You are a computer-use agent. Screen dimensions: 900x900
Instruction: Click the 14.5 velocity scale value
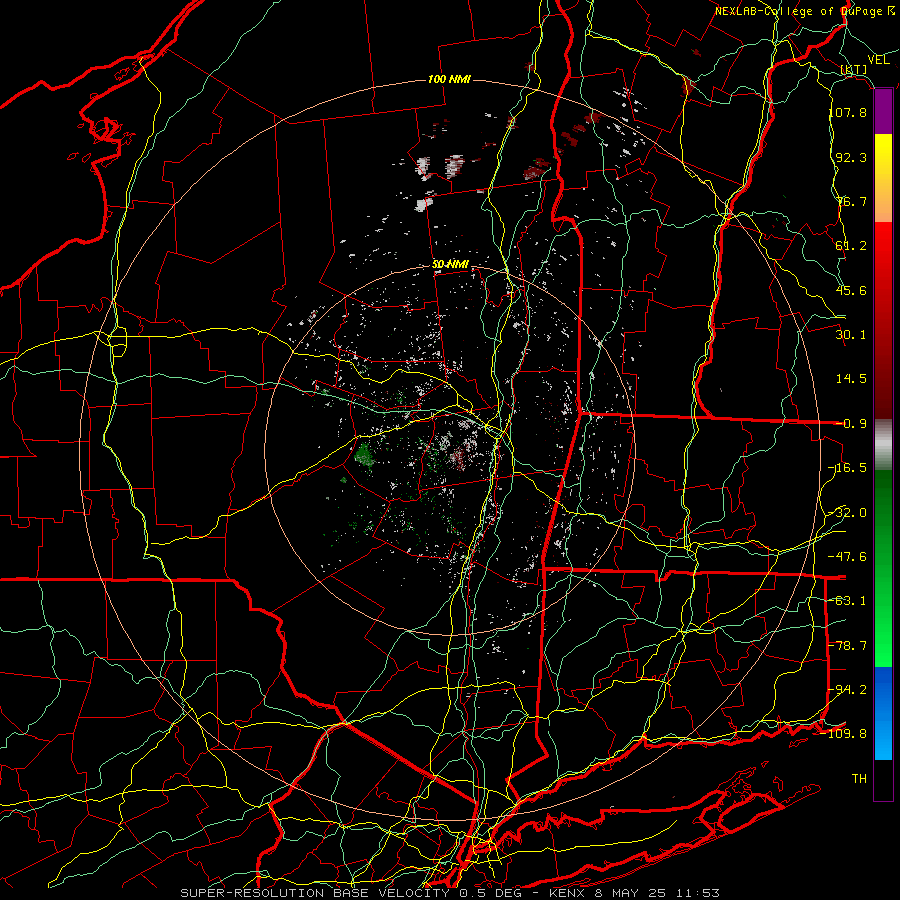(x=851, y=379)
